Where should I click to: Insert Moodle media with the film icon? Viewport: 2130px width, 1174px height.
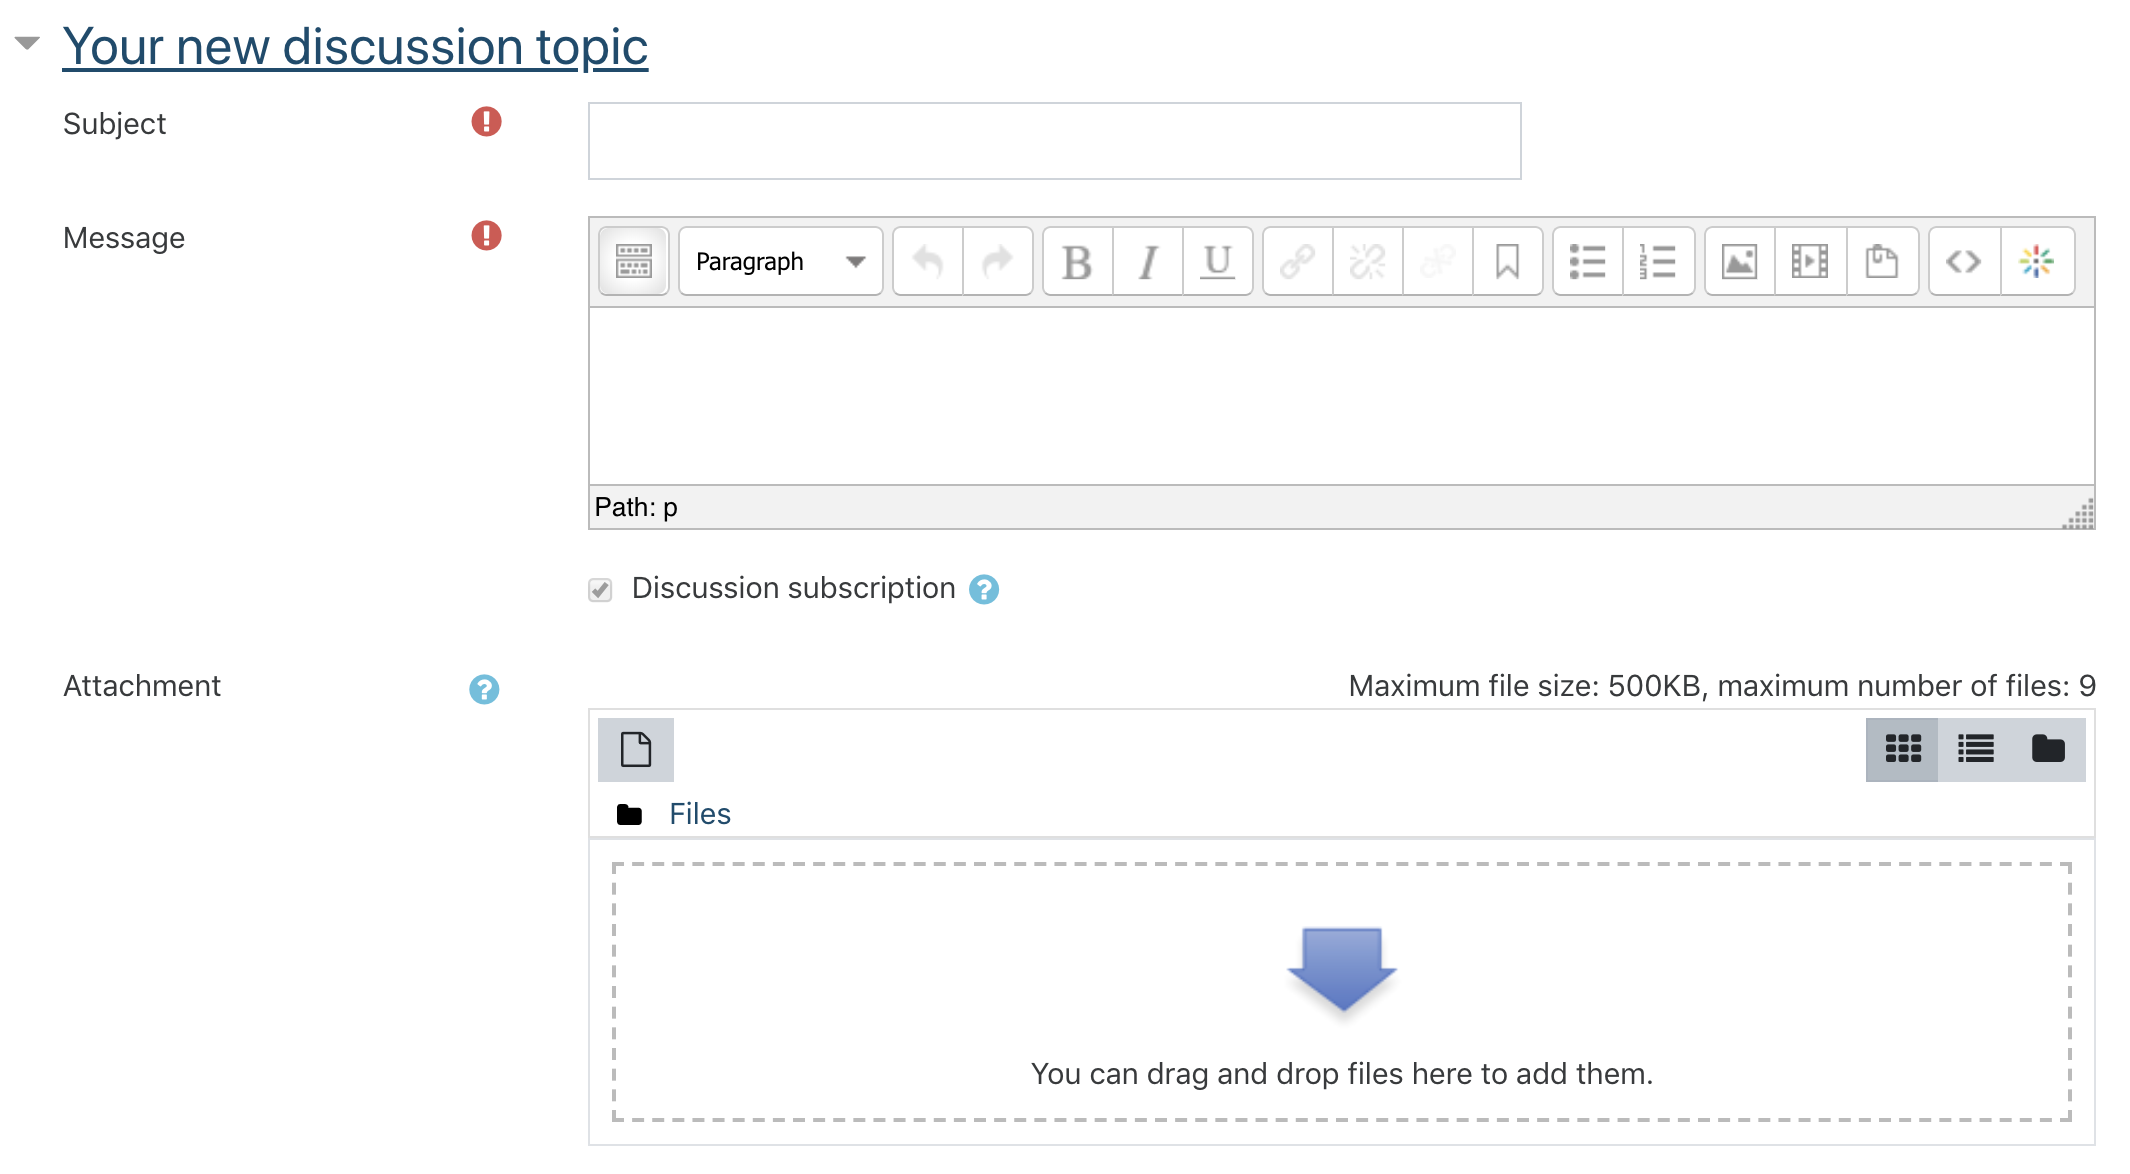[x=1810, y=262]
